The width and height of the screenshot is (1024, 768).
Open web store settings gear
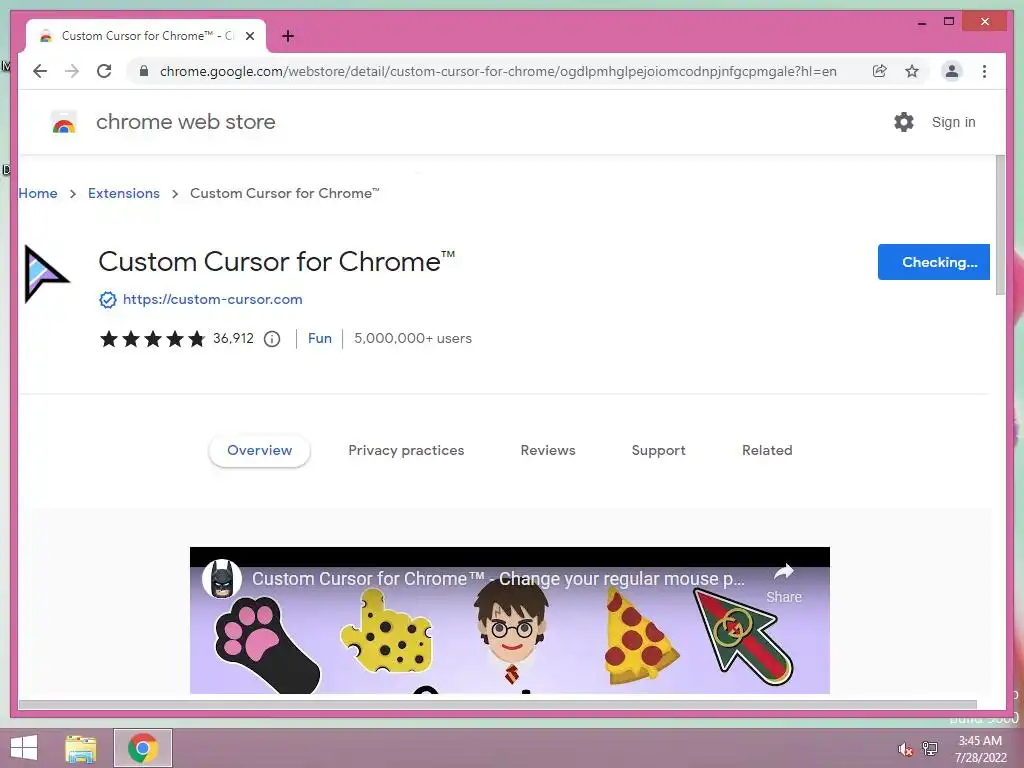tap(904, 122)
